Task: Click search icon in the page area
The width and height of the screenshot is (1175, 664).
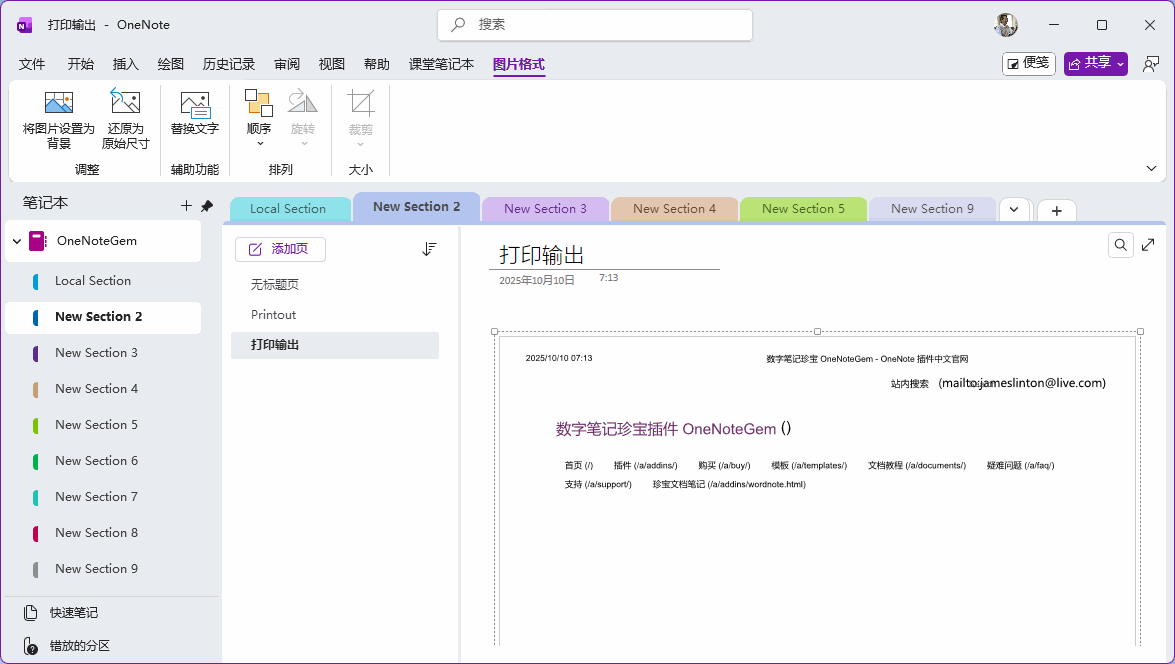Action: [x=1121, y=245]
